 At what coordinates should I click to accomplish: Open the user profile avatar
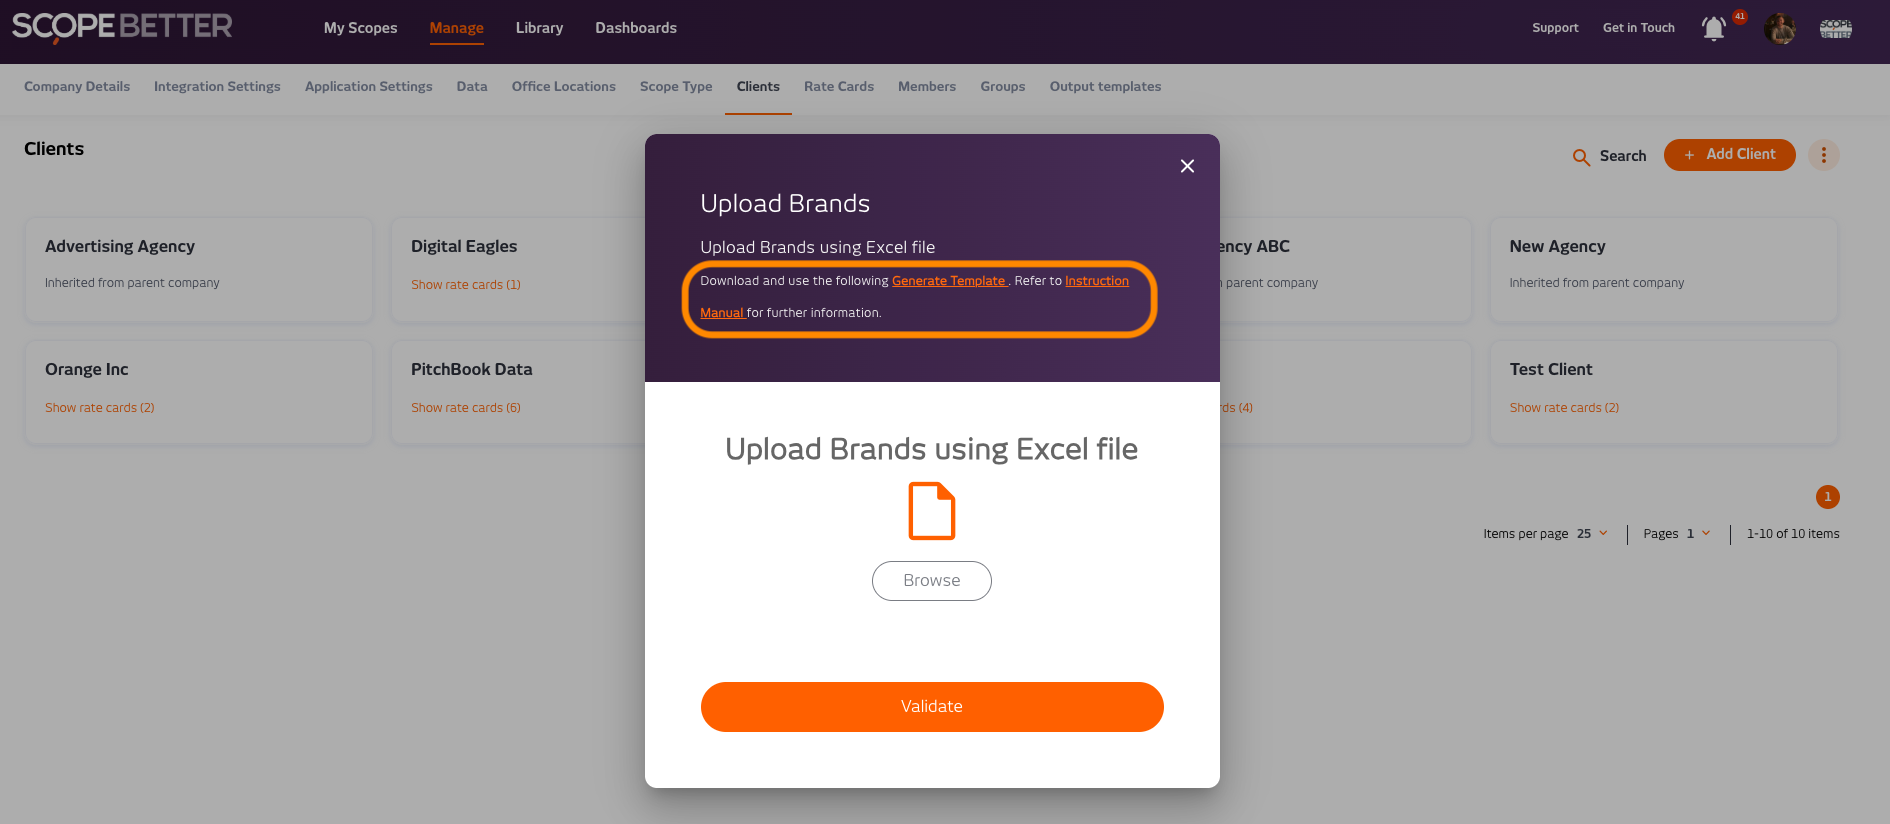[1779, 29]
